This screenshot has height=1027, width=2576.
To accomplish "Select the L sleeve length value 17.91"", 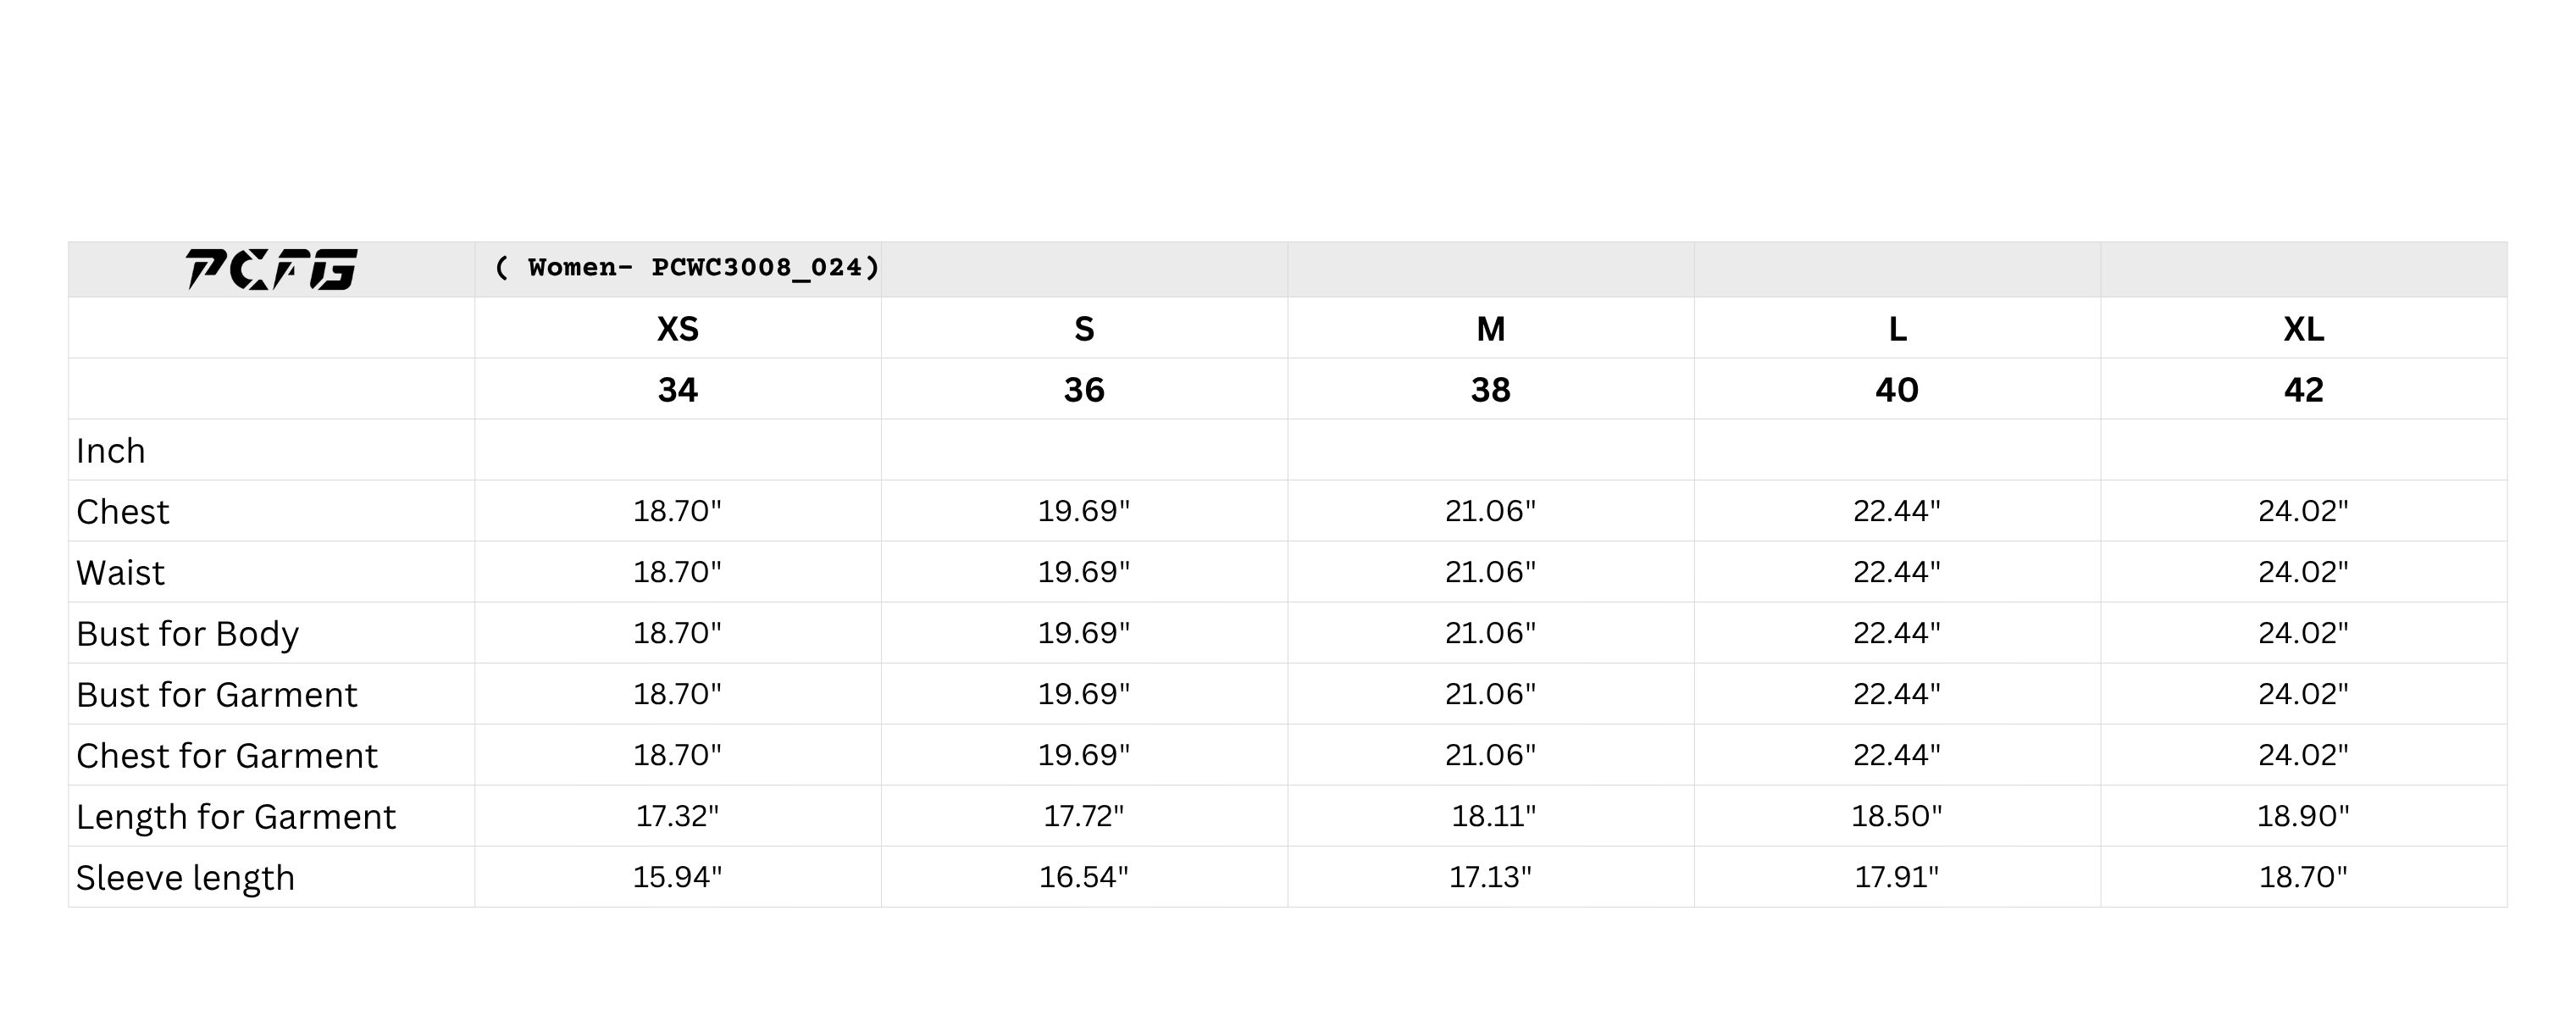I will click(x=1897, y=877).
